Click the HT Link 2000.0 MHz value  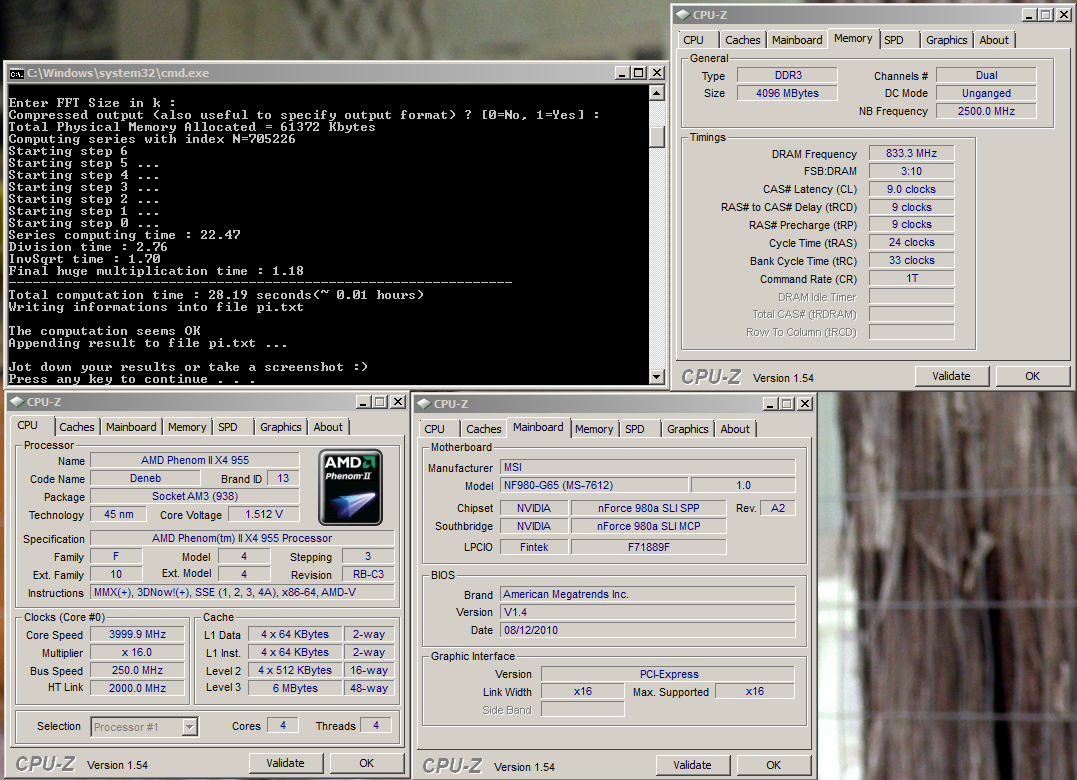[137, 689]
